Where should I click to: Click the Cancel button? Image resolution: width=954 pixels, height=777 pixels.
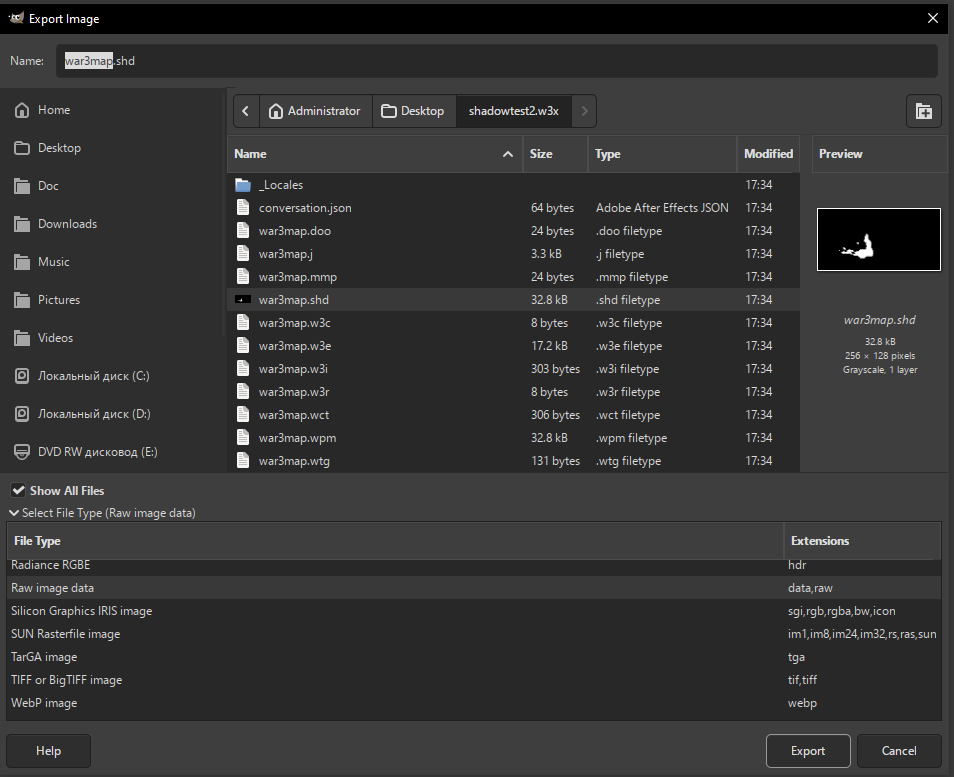(x=899, y=751)
